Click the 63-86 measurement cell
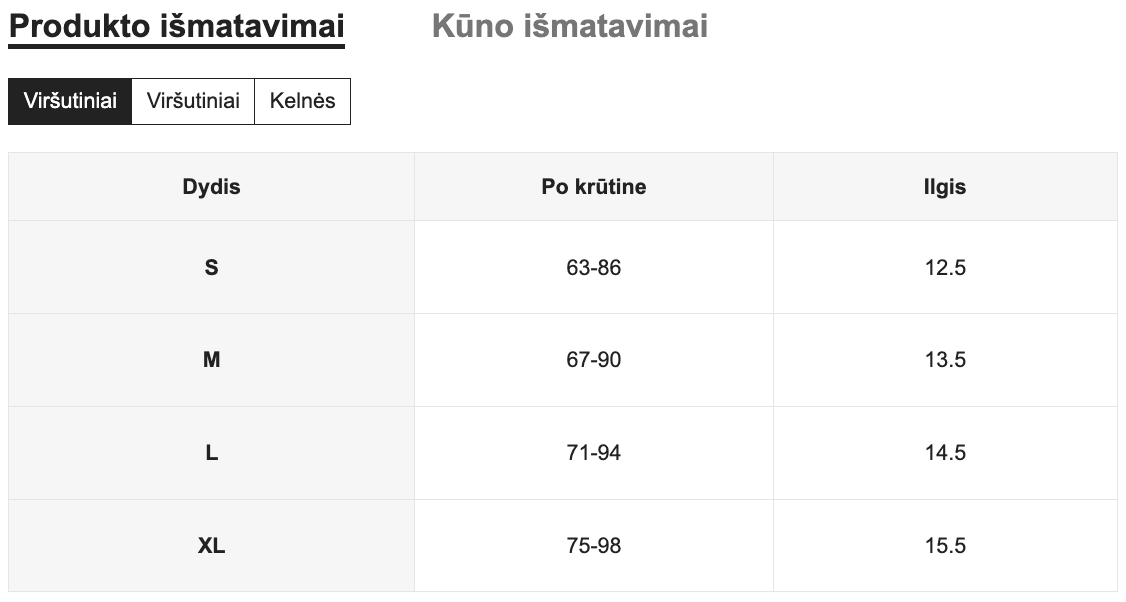This screenshot has width=1126, height=602. click(x=593, y=267)
